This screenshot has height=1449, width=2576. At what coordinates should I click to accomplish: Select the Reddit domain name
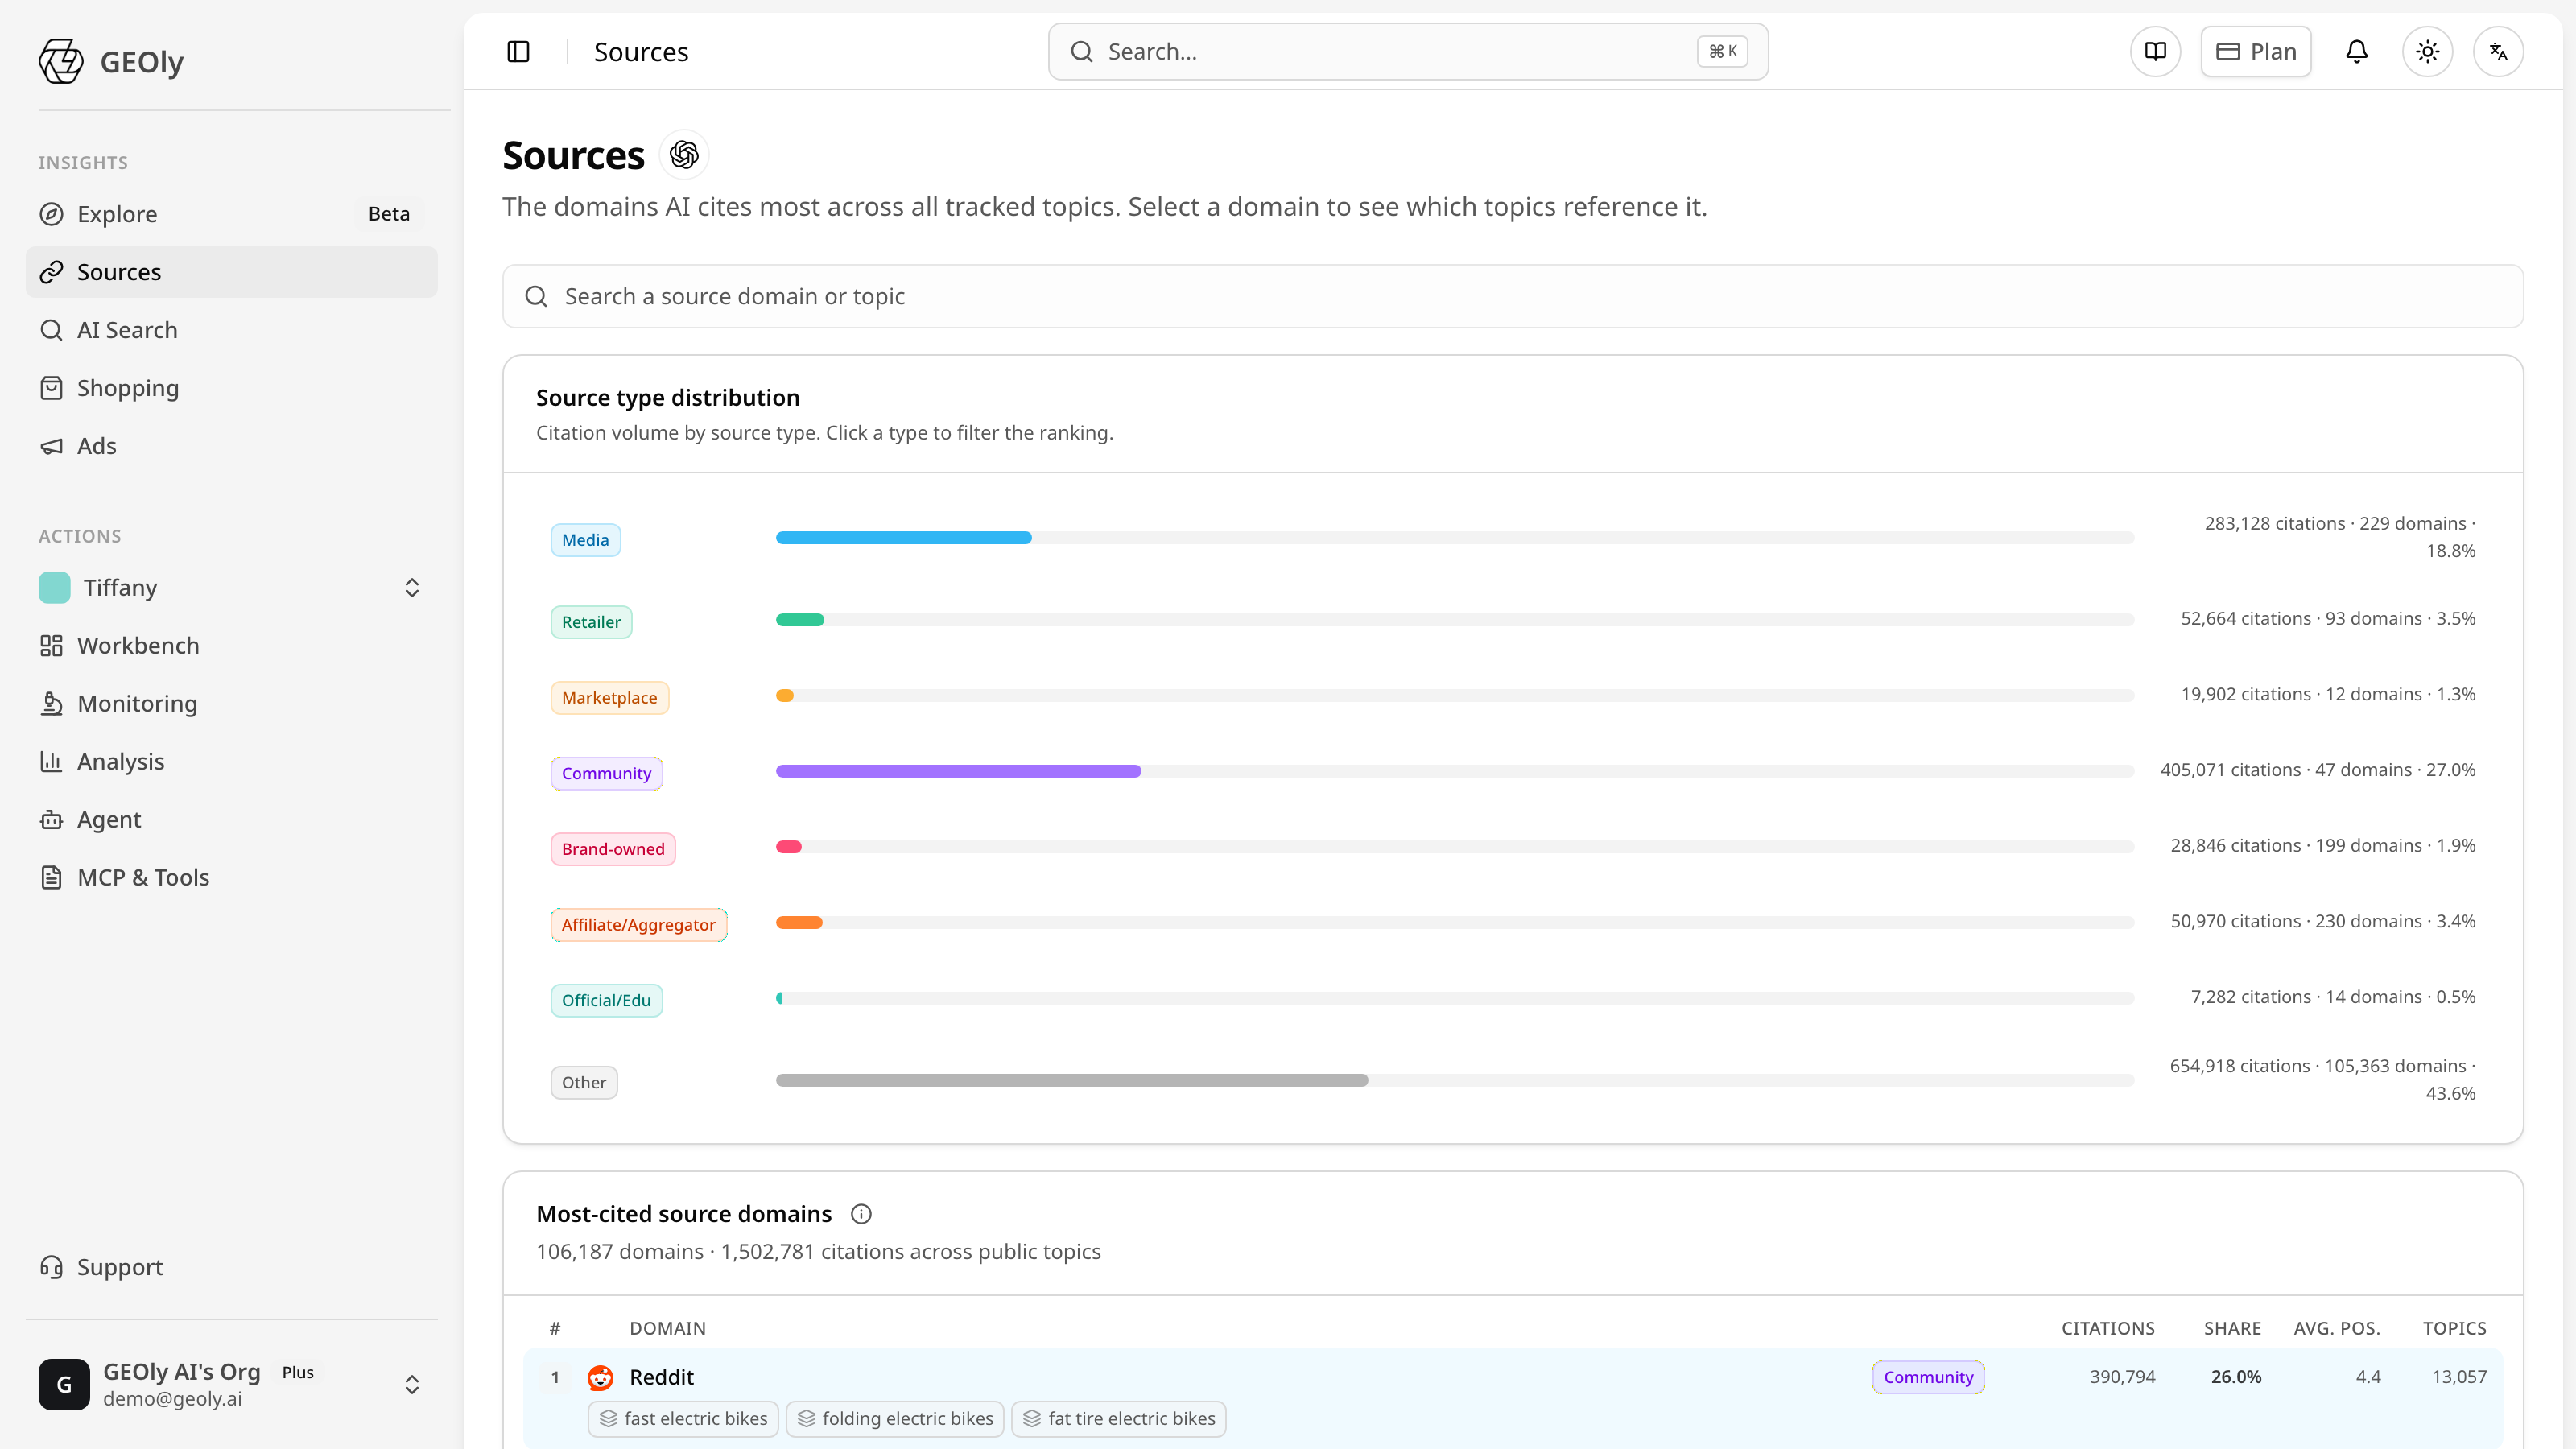click(661, 1377)
